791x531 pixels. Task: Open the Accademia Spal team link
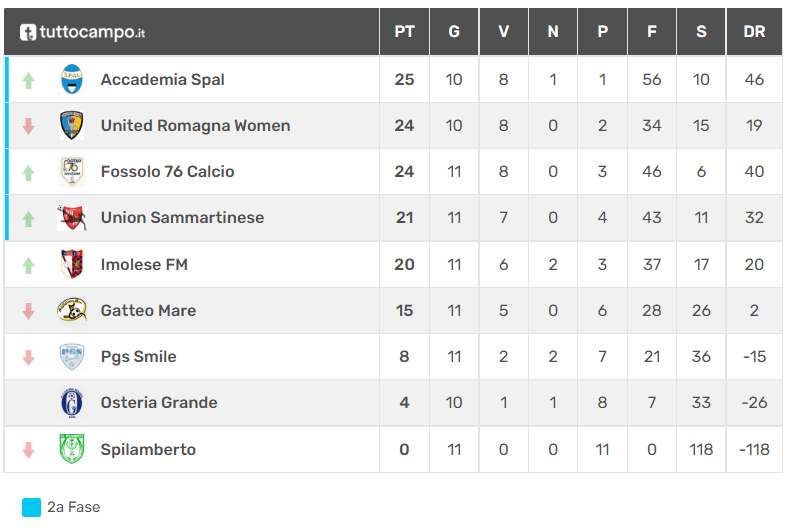coord(162,80)
